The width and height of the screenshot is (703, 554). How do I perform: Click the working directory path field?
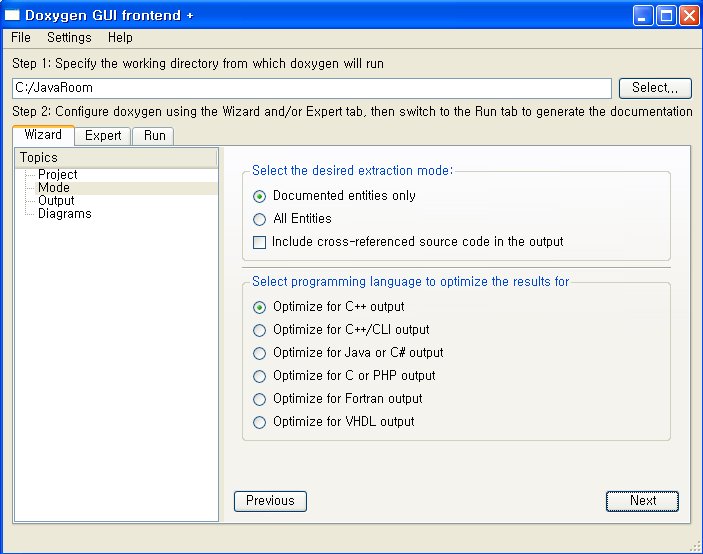point(312,88)
